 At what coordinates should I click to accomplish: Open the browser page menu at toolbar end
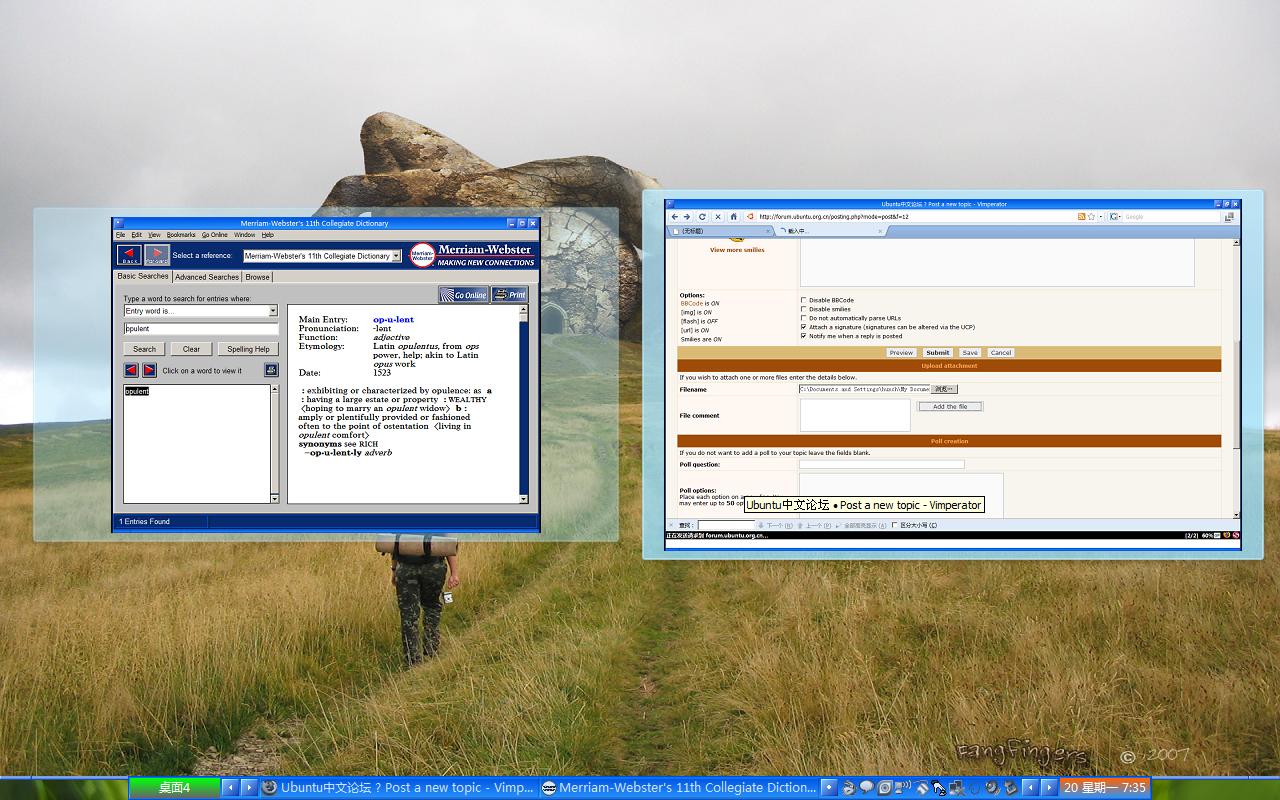click(x=1230, y=216)
